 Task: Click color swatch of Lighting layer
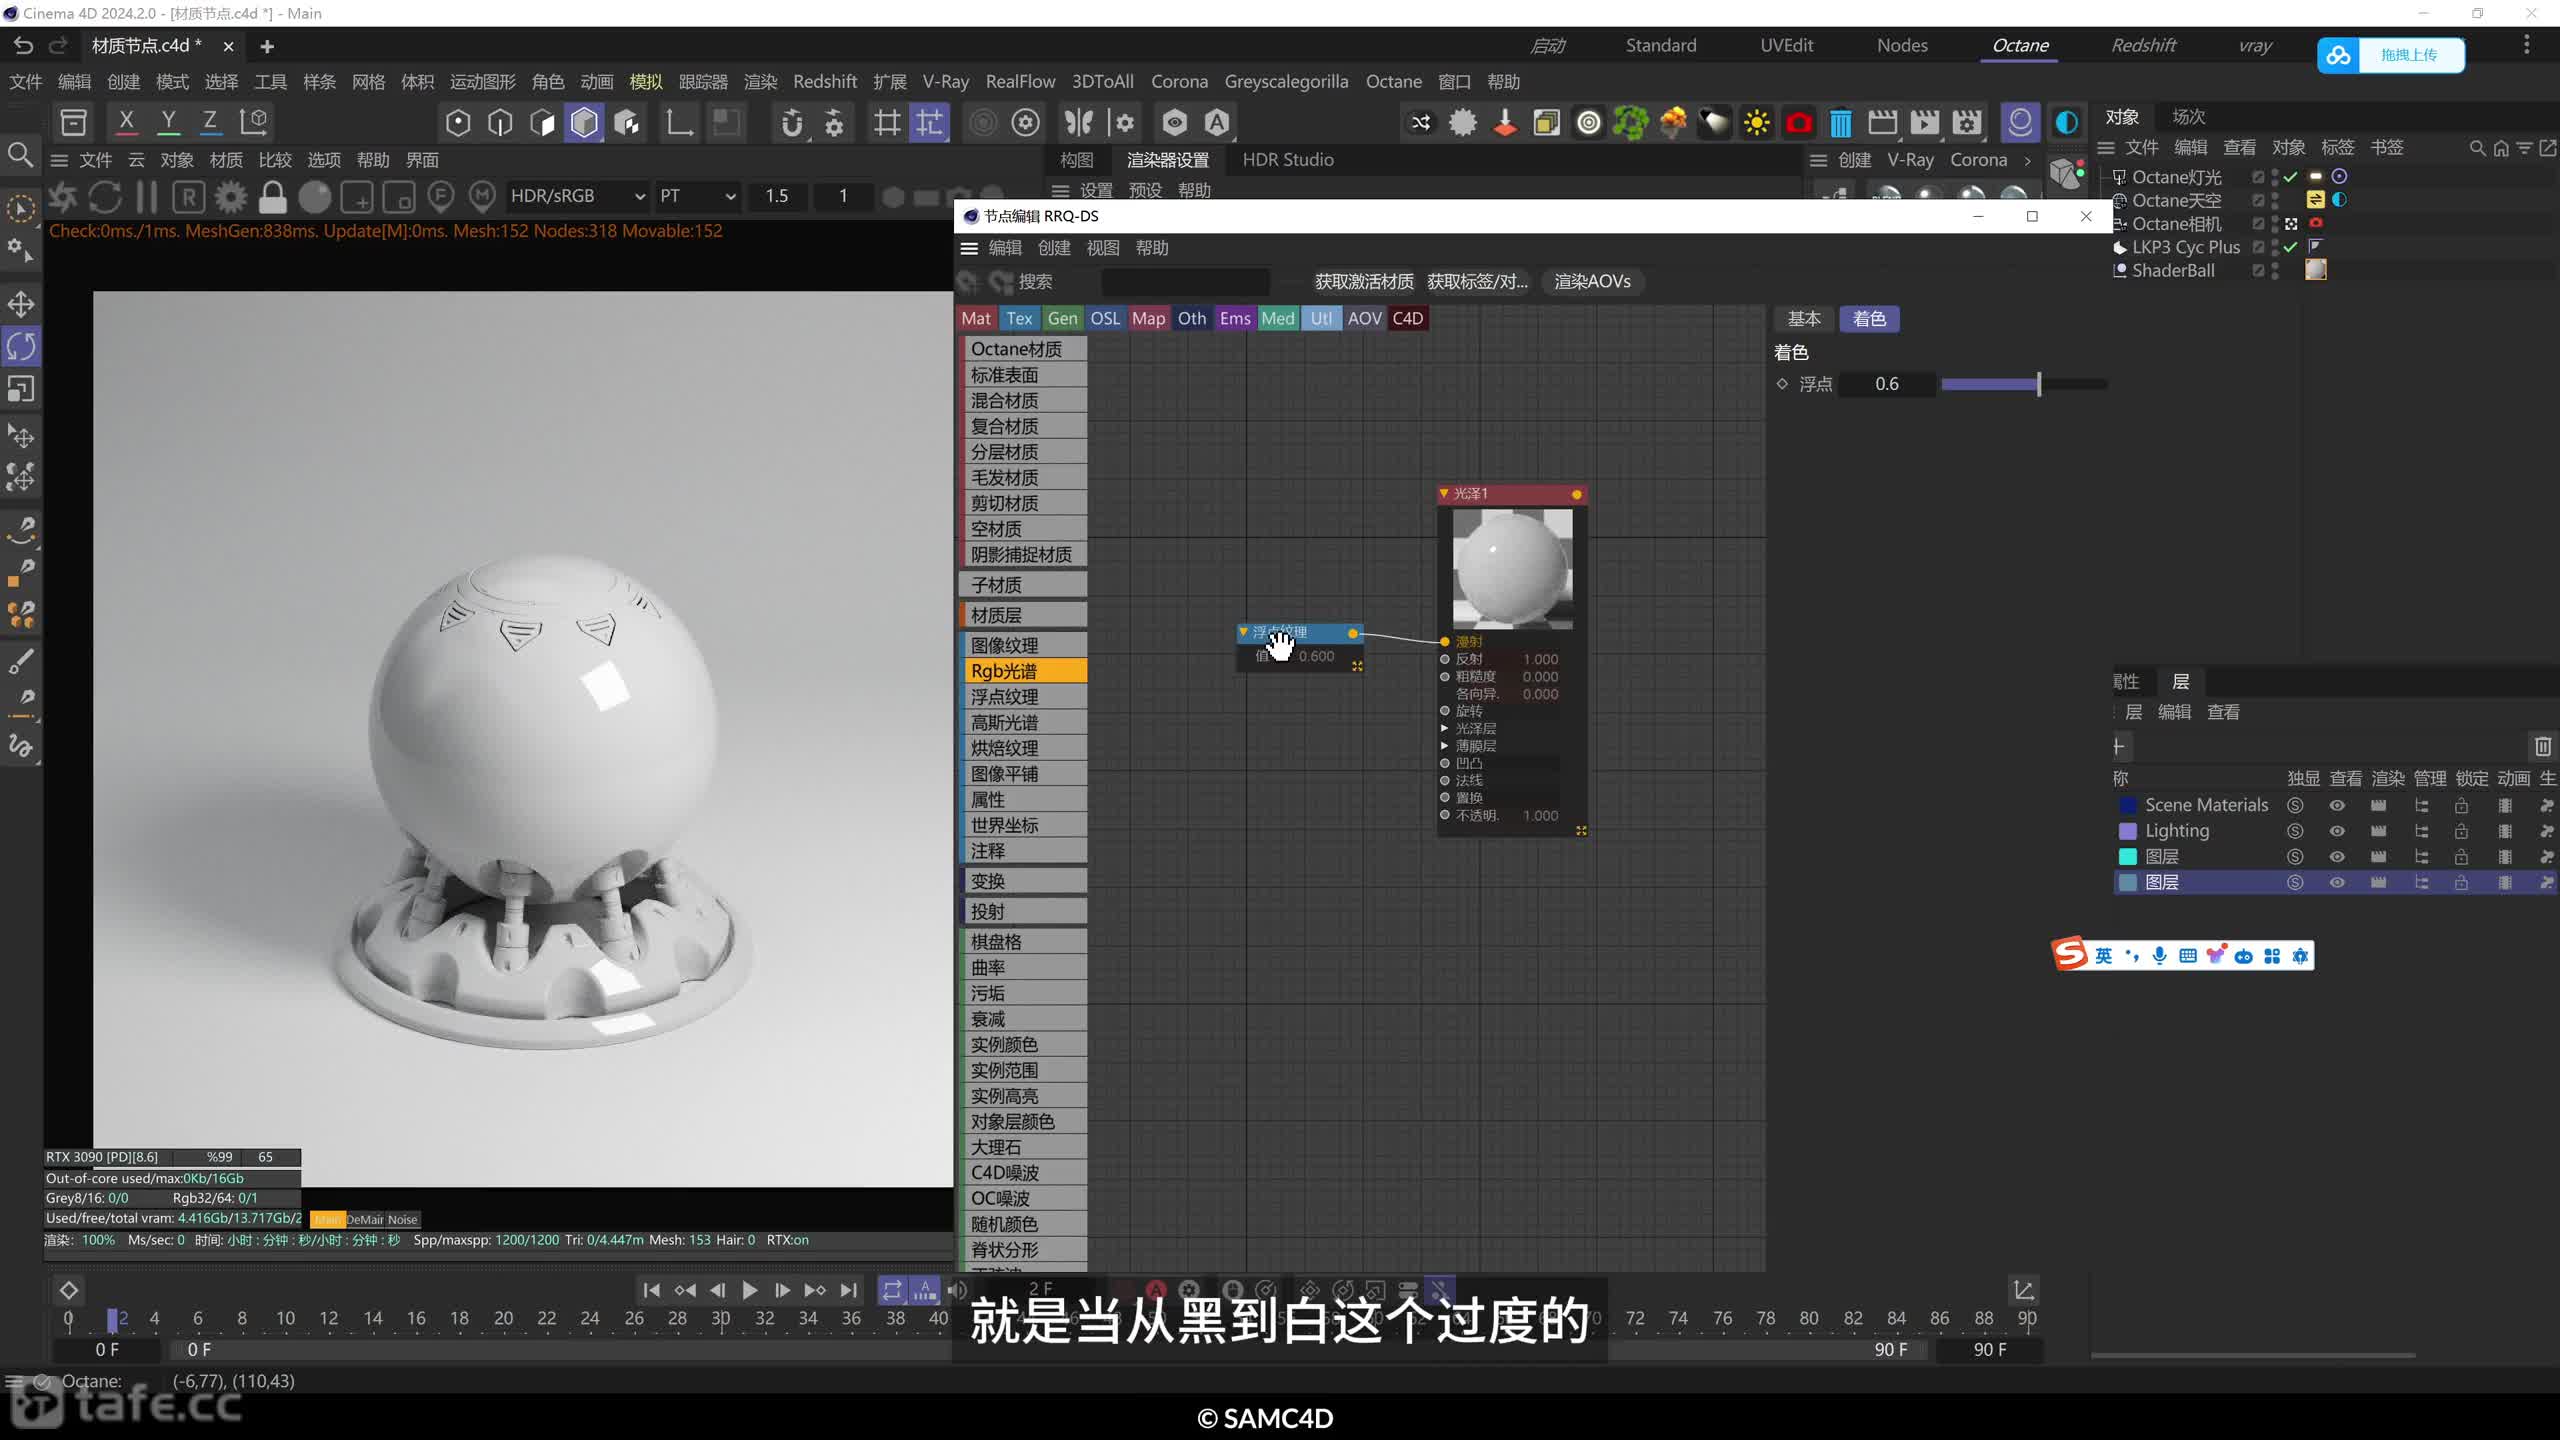[2128, 831]
